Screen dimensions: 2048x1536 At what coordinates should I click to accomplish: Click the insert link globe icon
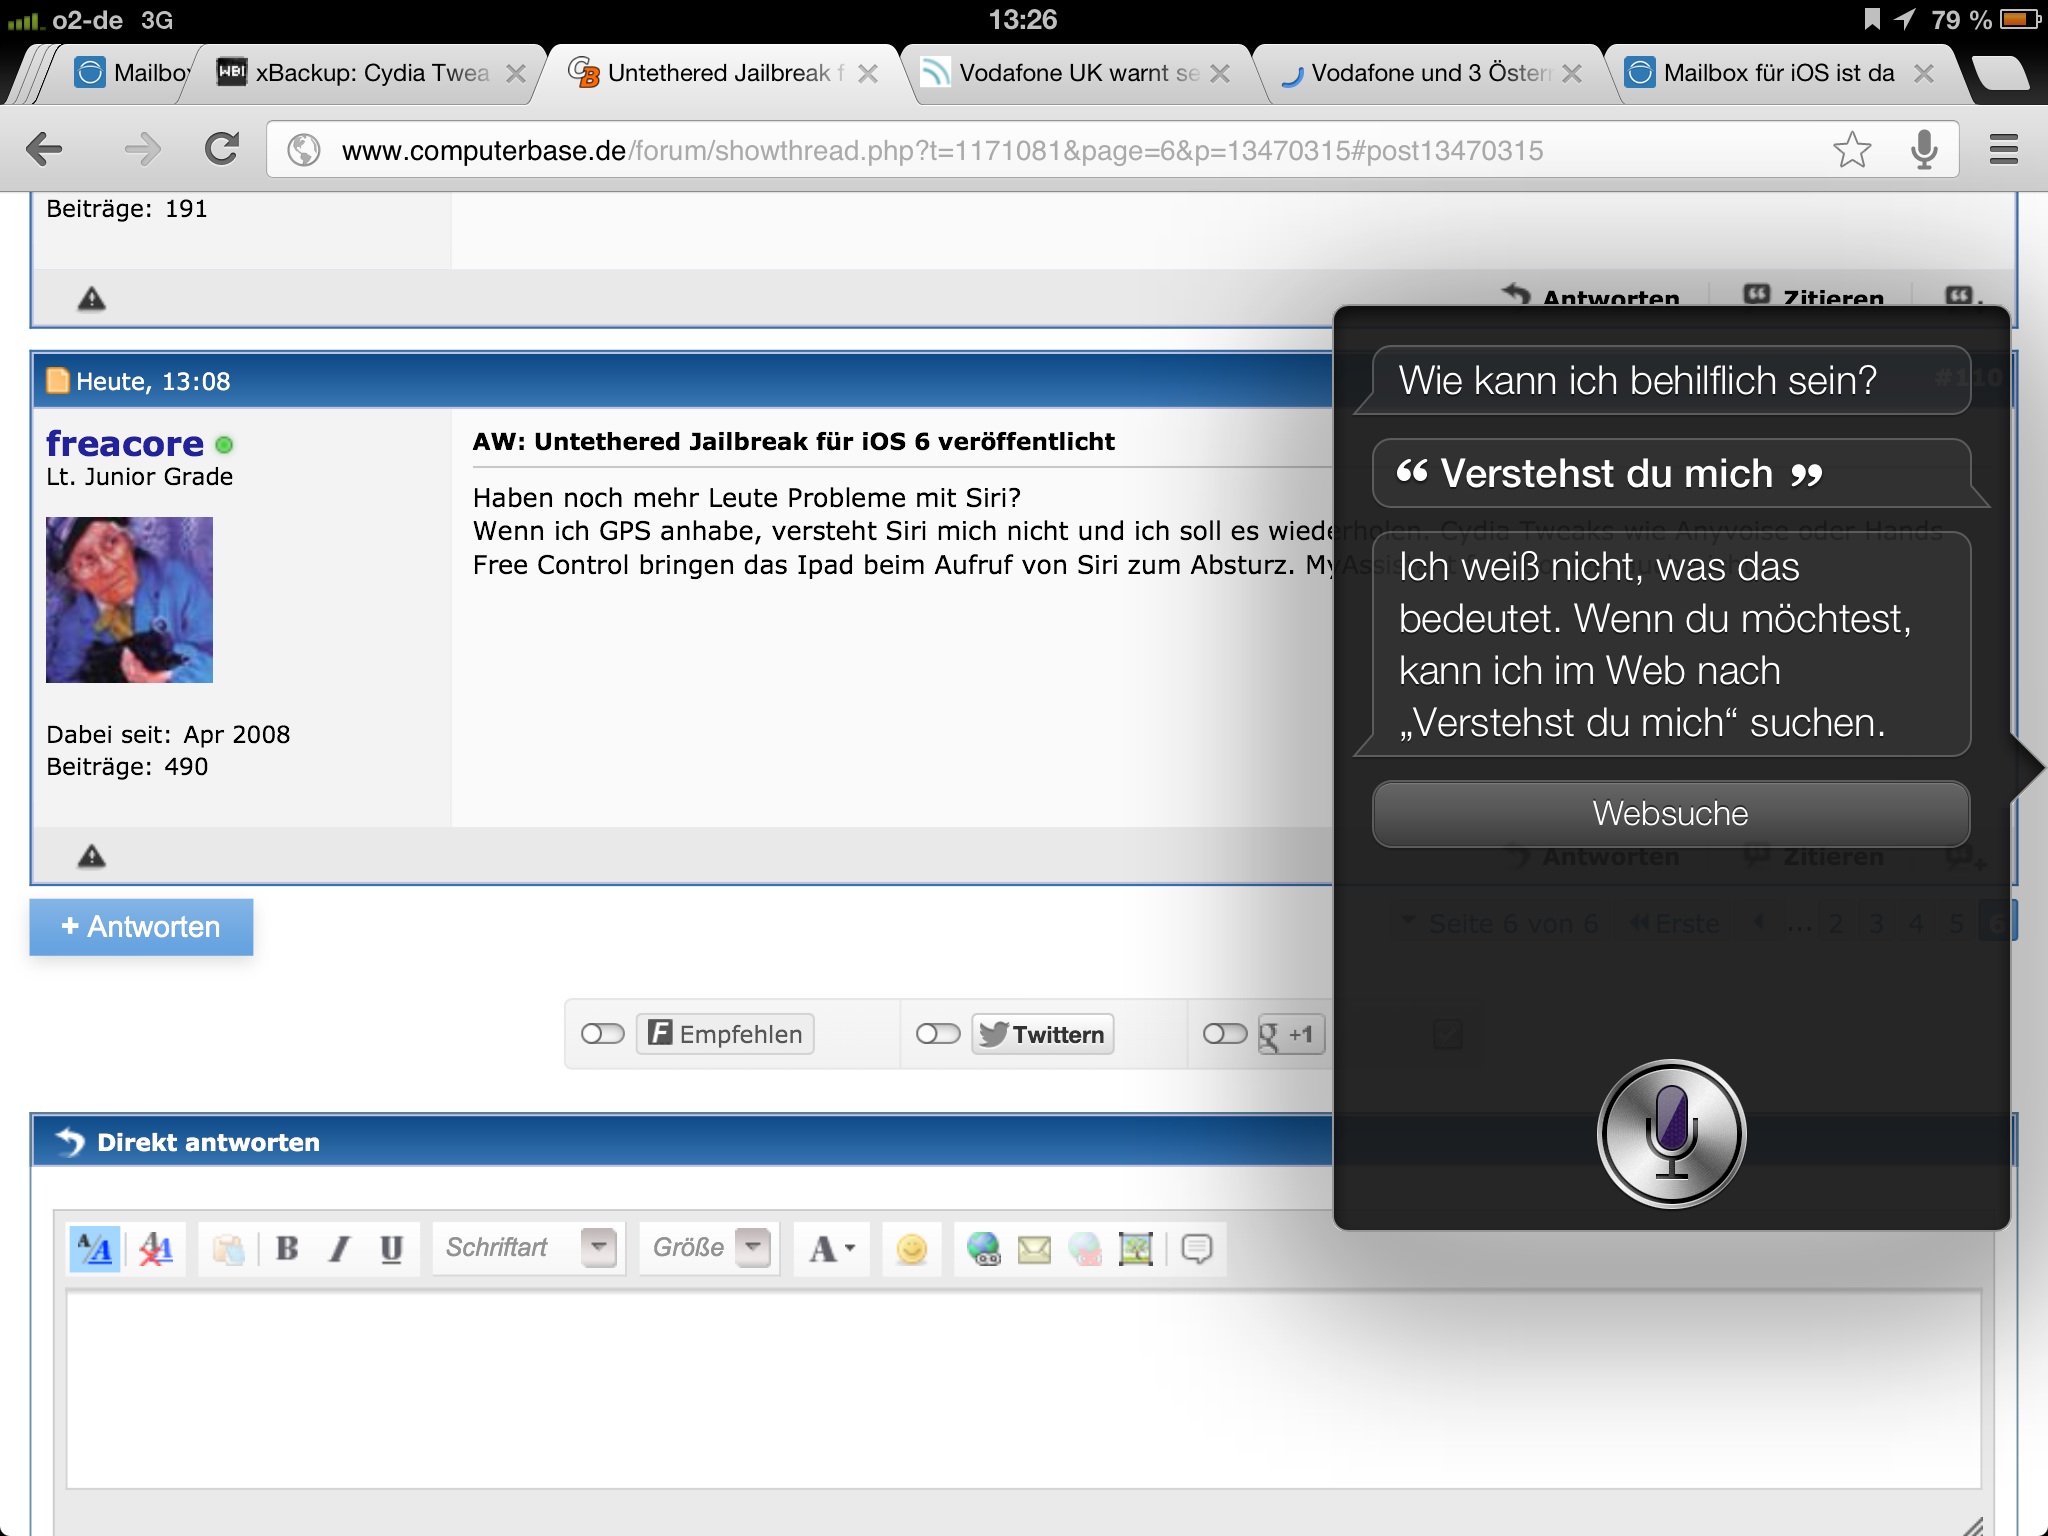983,1248
